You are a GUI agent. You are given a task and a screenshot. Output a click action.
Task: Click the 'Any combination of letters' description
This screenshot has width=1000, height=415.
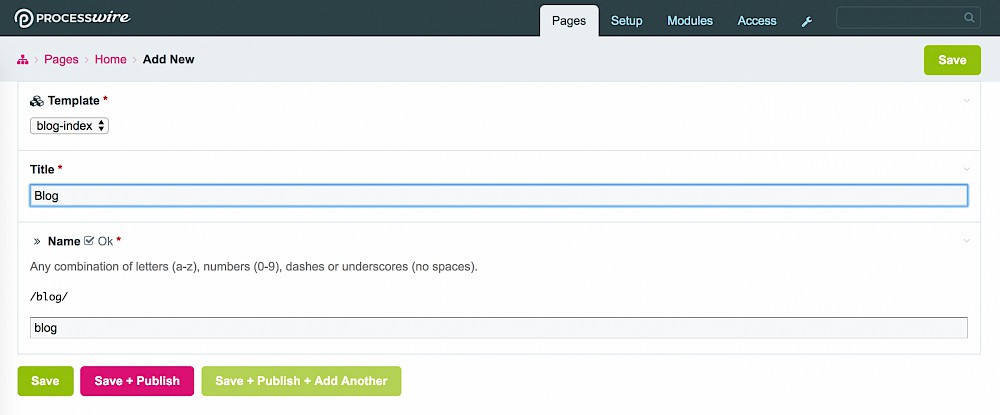point(254,266)
